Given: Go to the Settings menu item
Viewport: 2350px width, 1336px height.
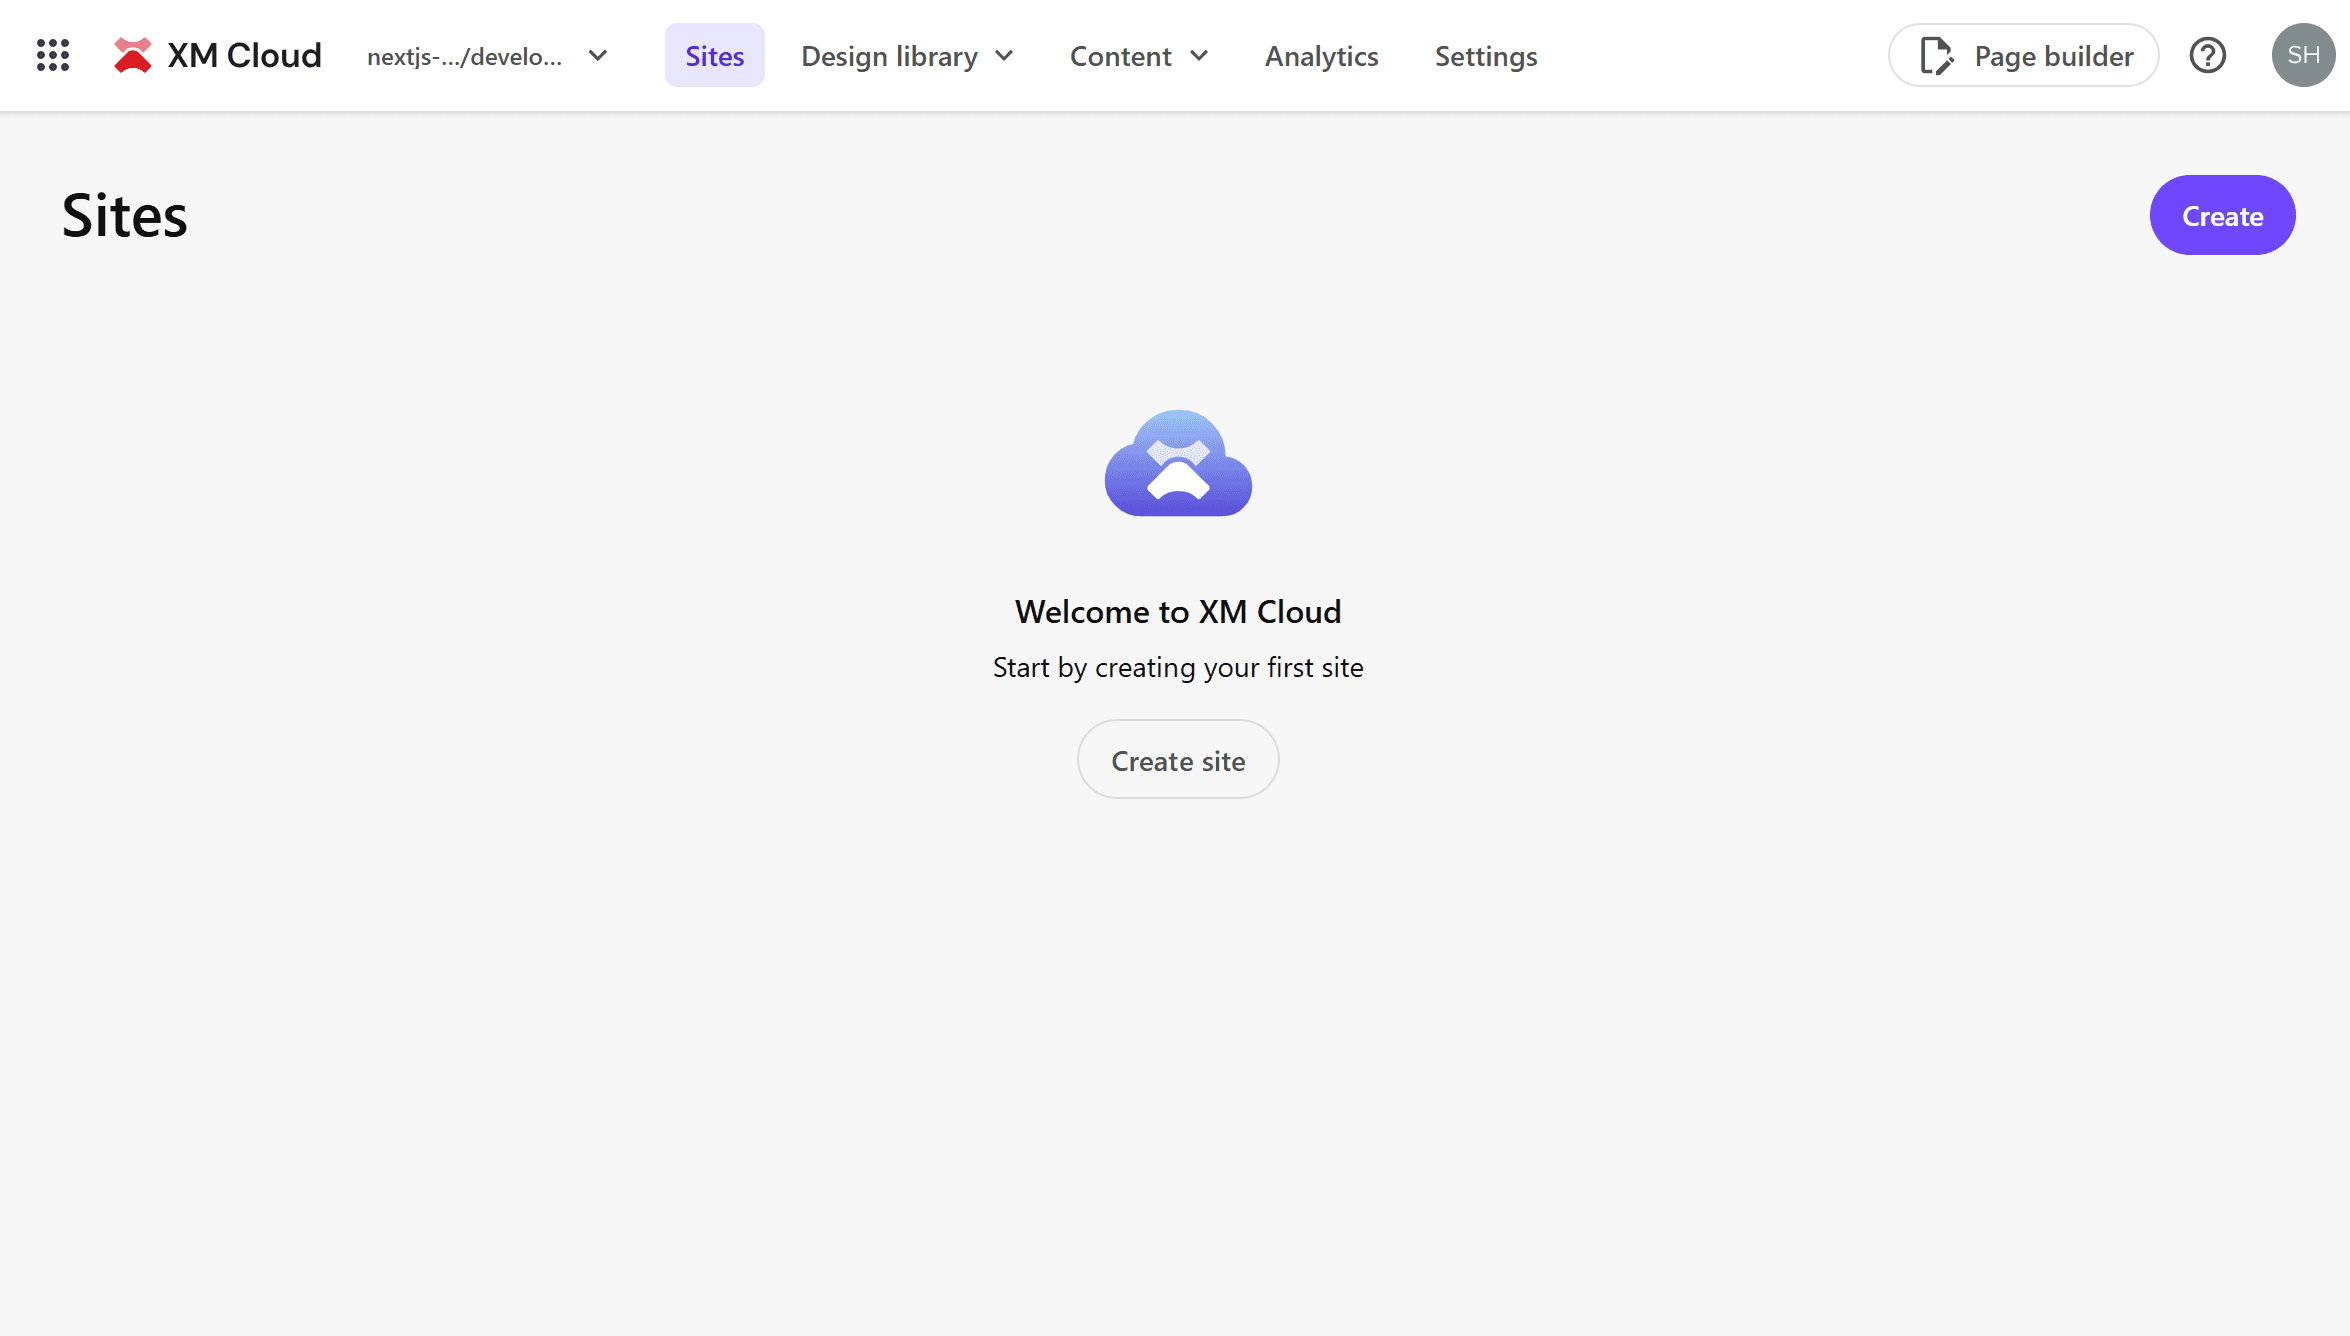Looking at the screenshot, I should [1485, 56].
